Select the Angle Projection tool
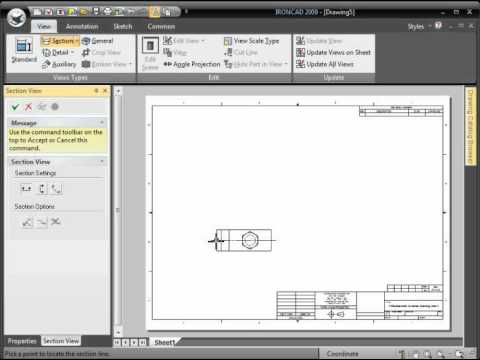Image resolution: width=480 pixels, height=360 pixels. (x=192, y=64)
